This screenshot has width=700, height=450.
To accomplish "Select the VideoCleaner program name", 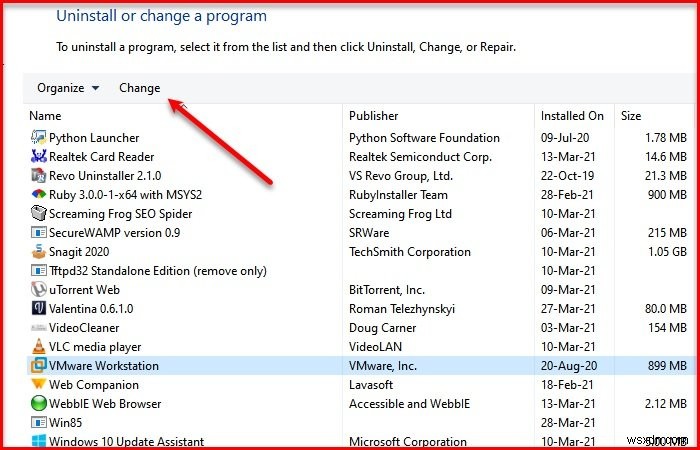I will [x=84, y=328].
